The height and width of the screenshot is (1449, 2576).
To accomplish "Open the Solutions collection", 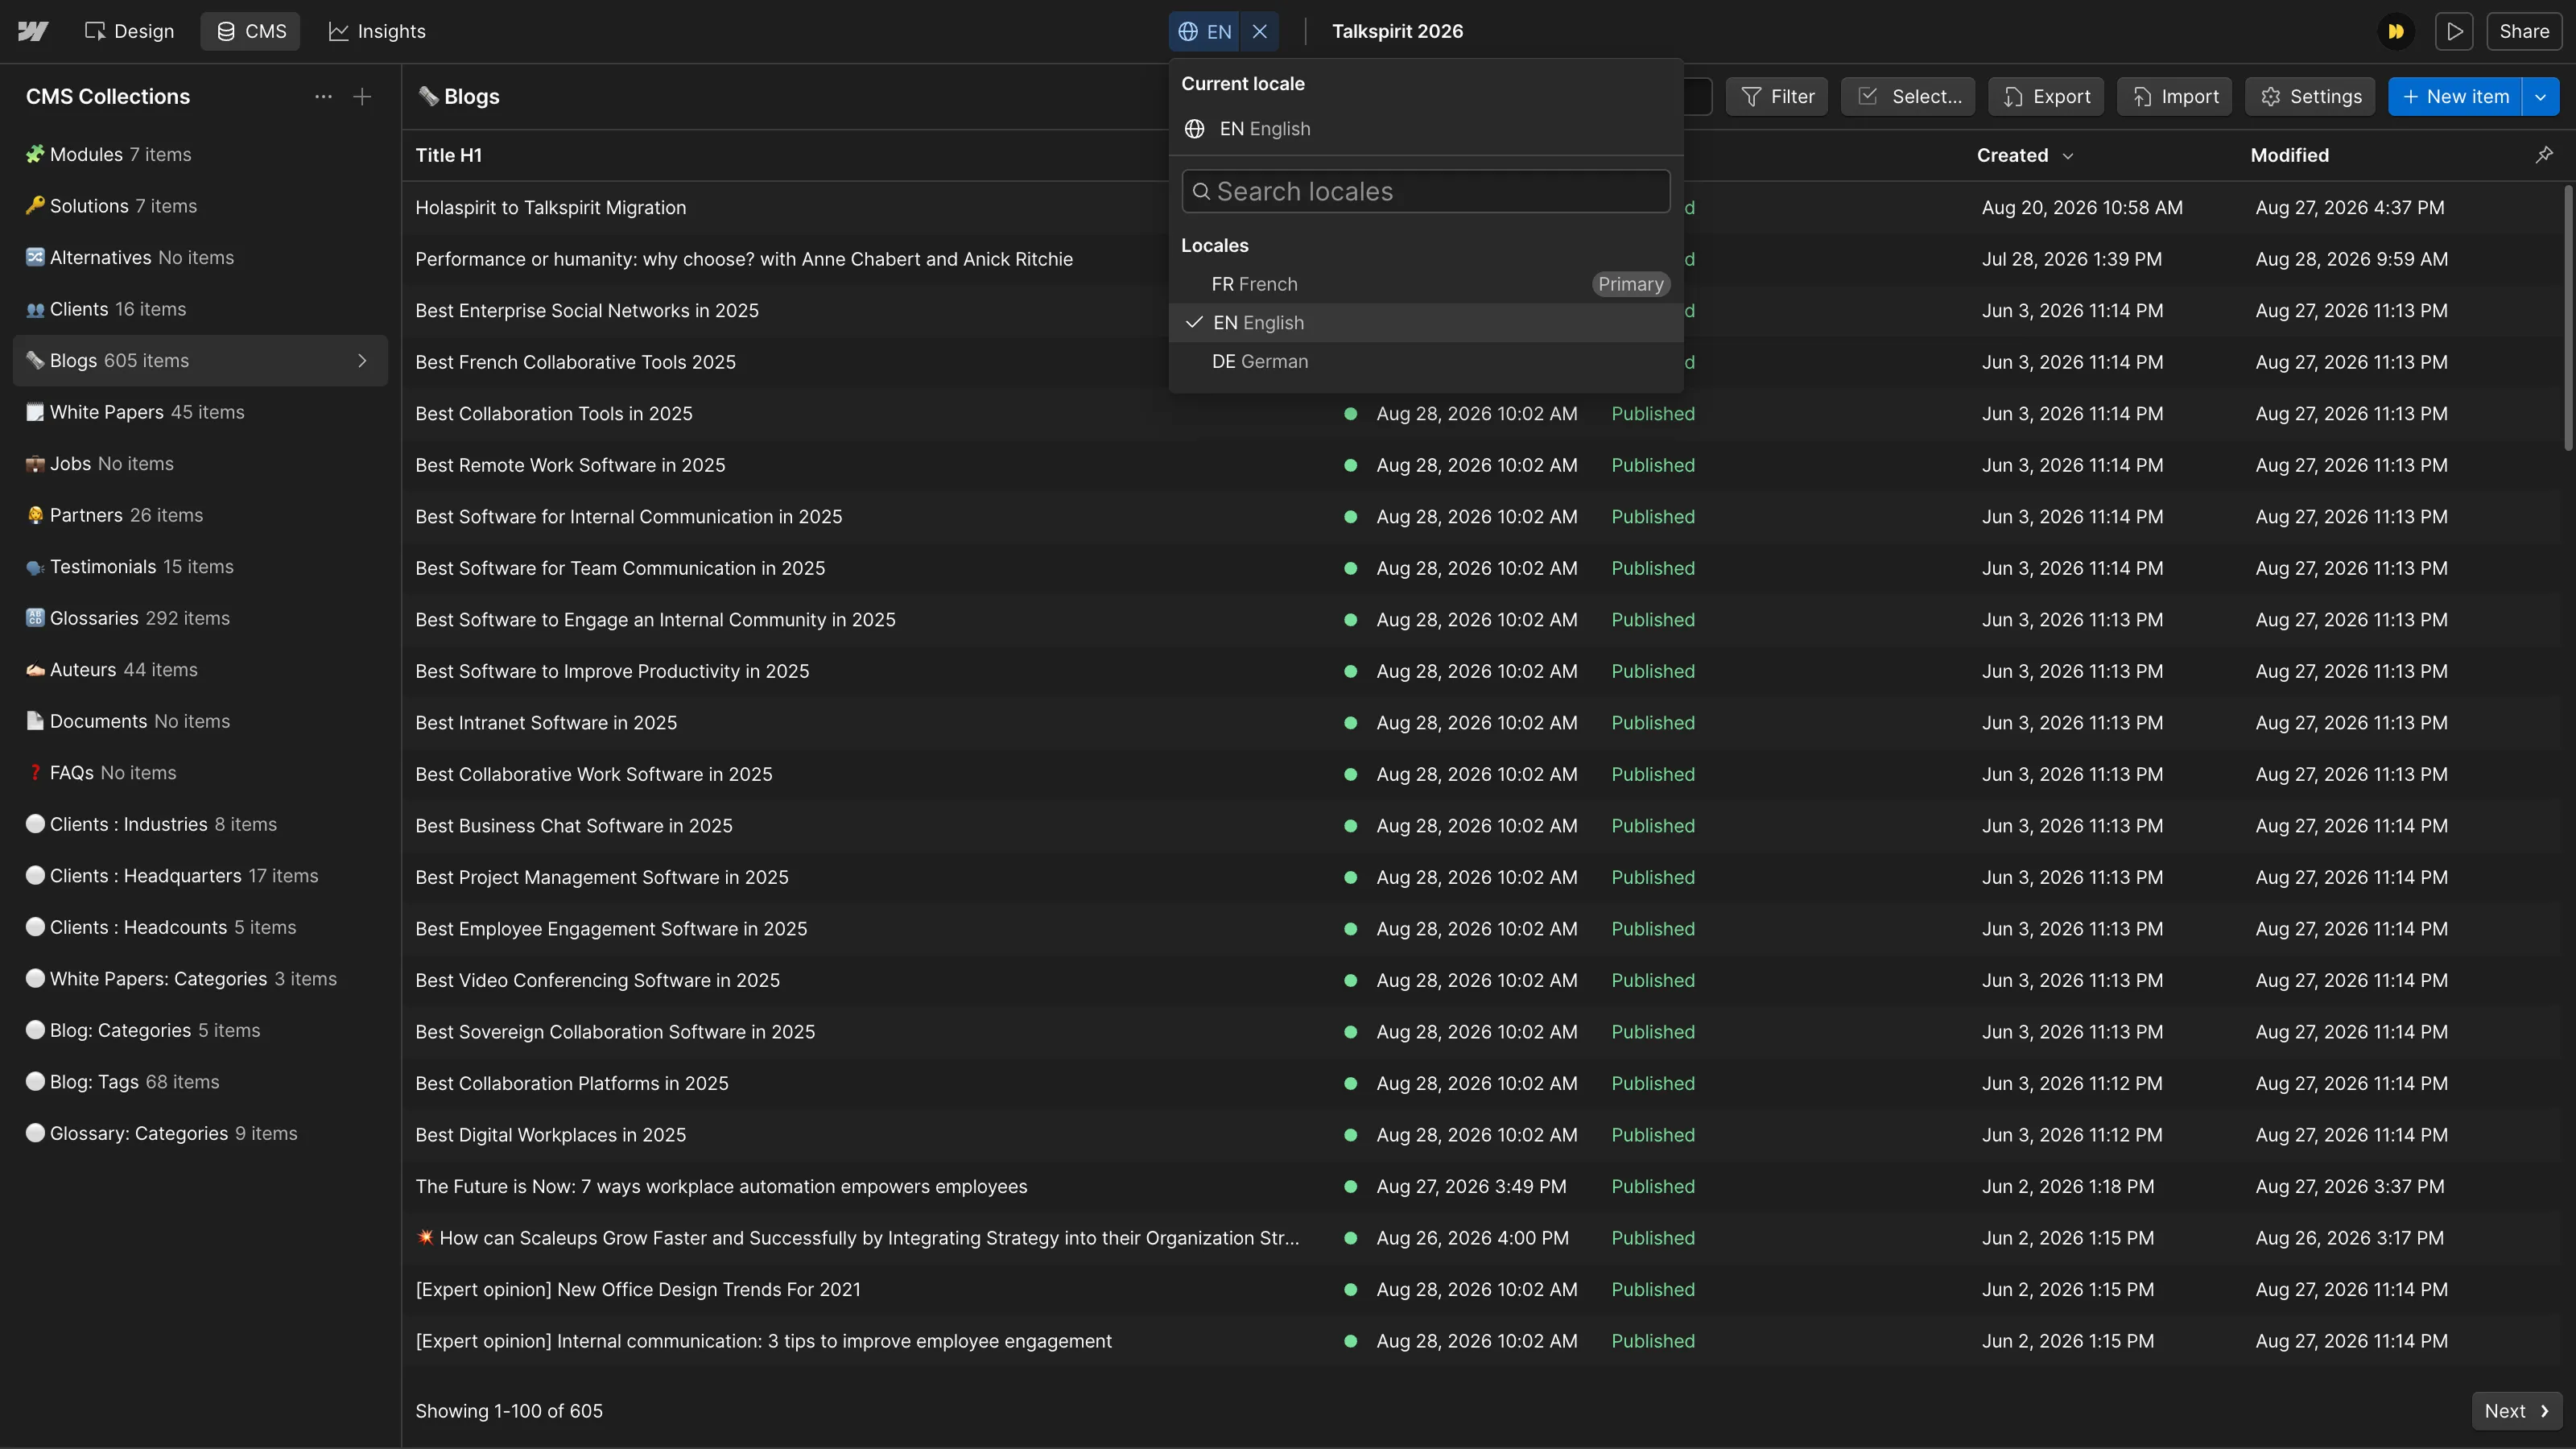I will 200,206.
